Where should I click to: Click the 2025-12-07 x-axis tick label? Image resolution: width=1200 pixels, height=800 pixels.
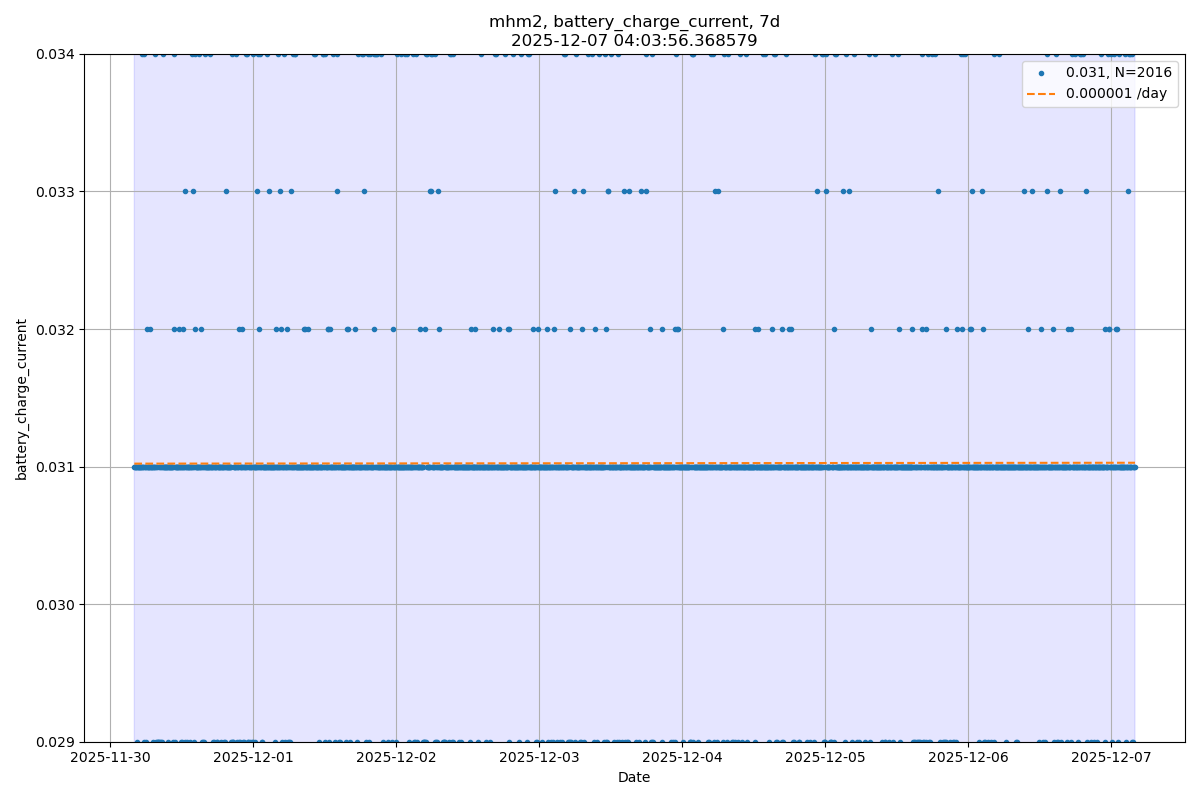1111,758
